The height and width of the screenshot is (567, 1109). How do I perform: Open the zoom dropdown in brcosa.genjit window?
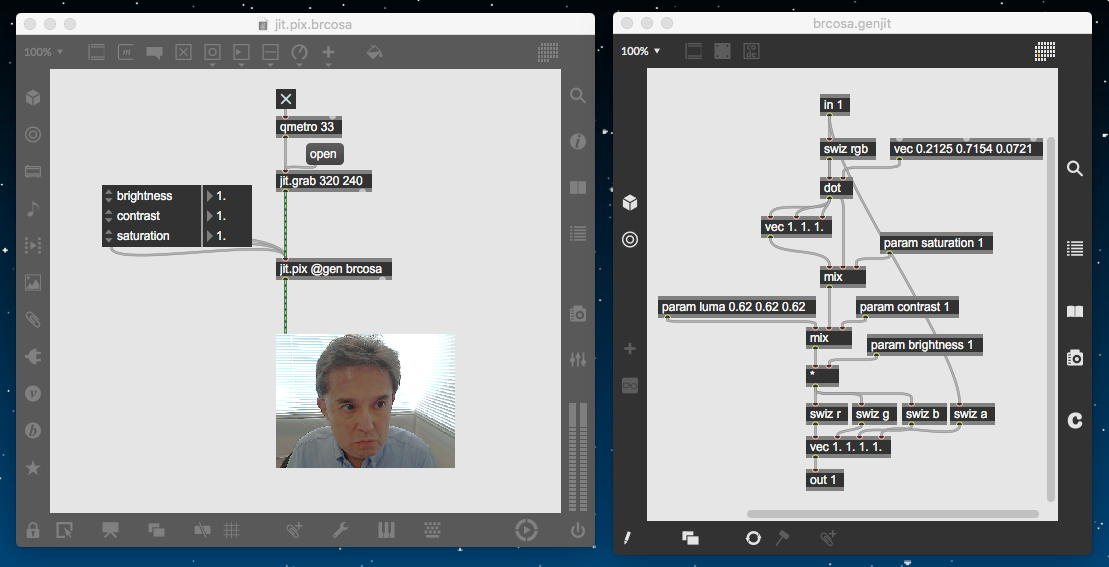click(x=641, y=51)
